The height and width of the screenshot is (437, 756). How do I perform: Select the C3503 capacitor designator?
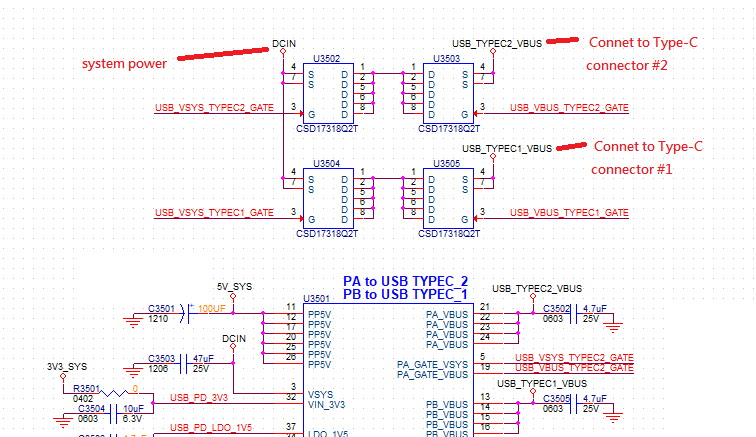click(161, 359)
